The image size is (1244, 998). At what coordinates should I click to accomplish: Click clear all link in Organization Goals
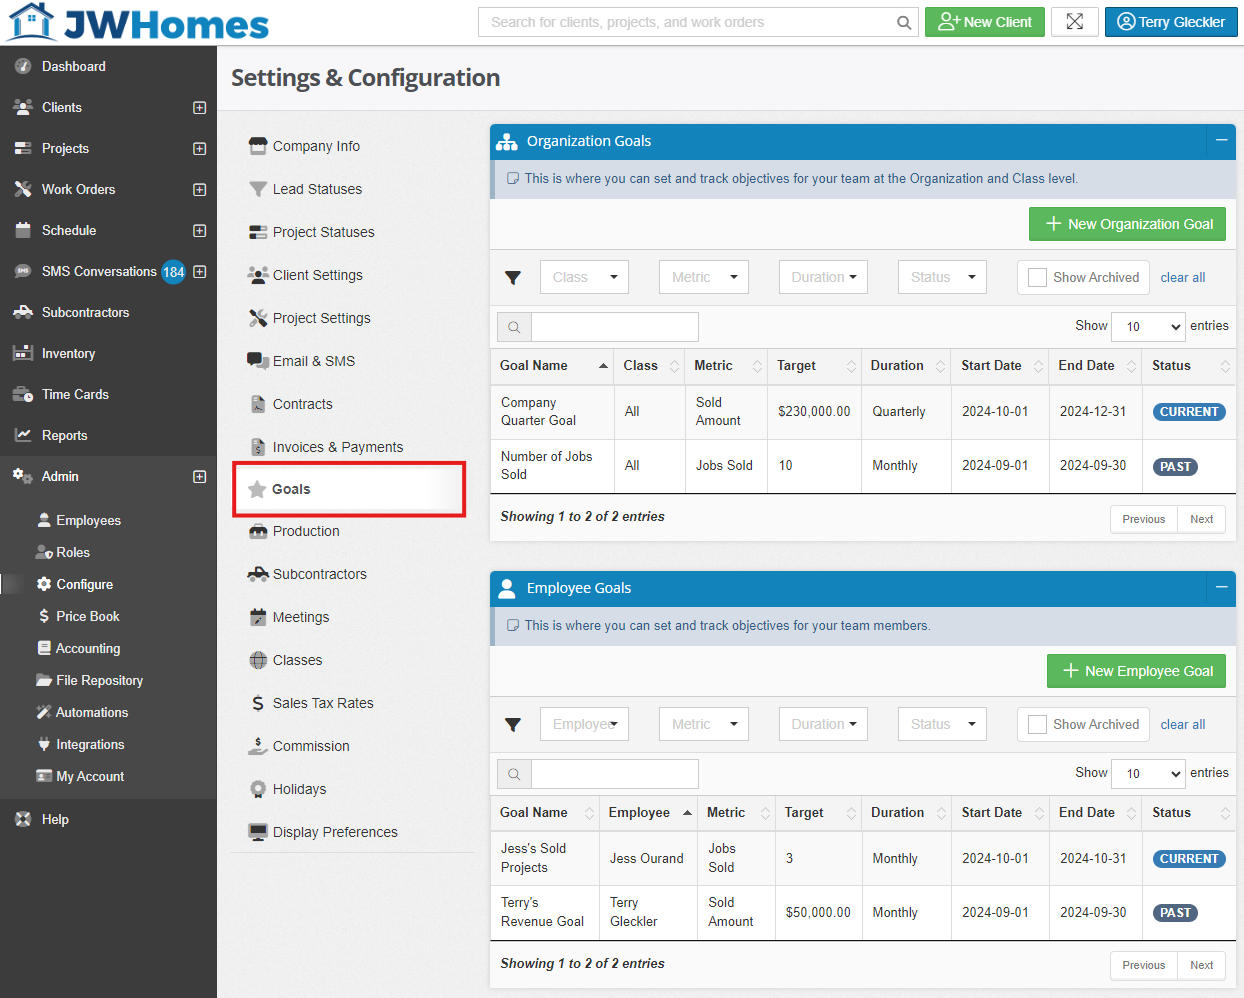click(1183, 278)
